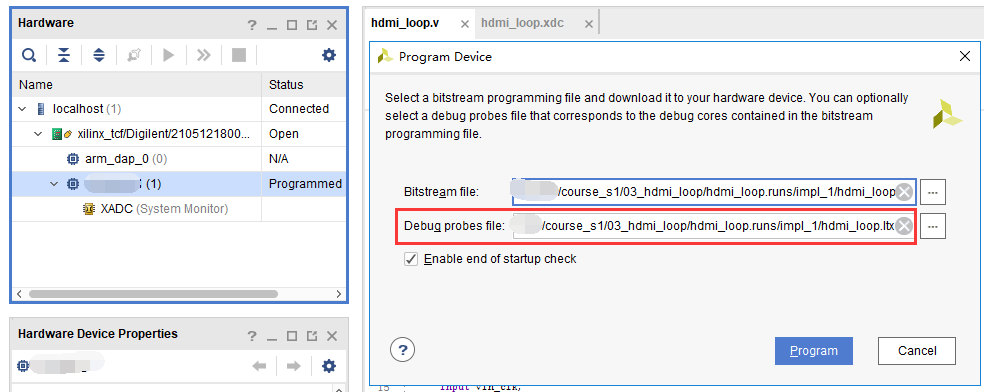Run trigger via the play icon
This screenshot has width=984, height=392.
pyautogui.click(x=168, y=56)
